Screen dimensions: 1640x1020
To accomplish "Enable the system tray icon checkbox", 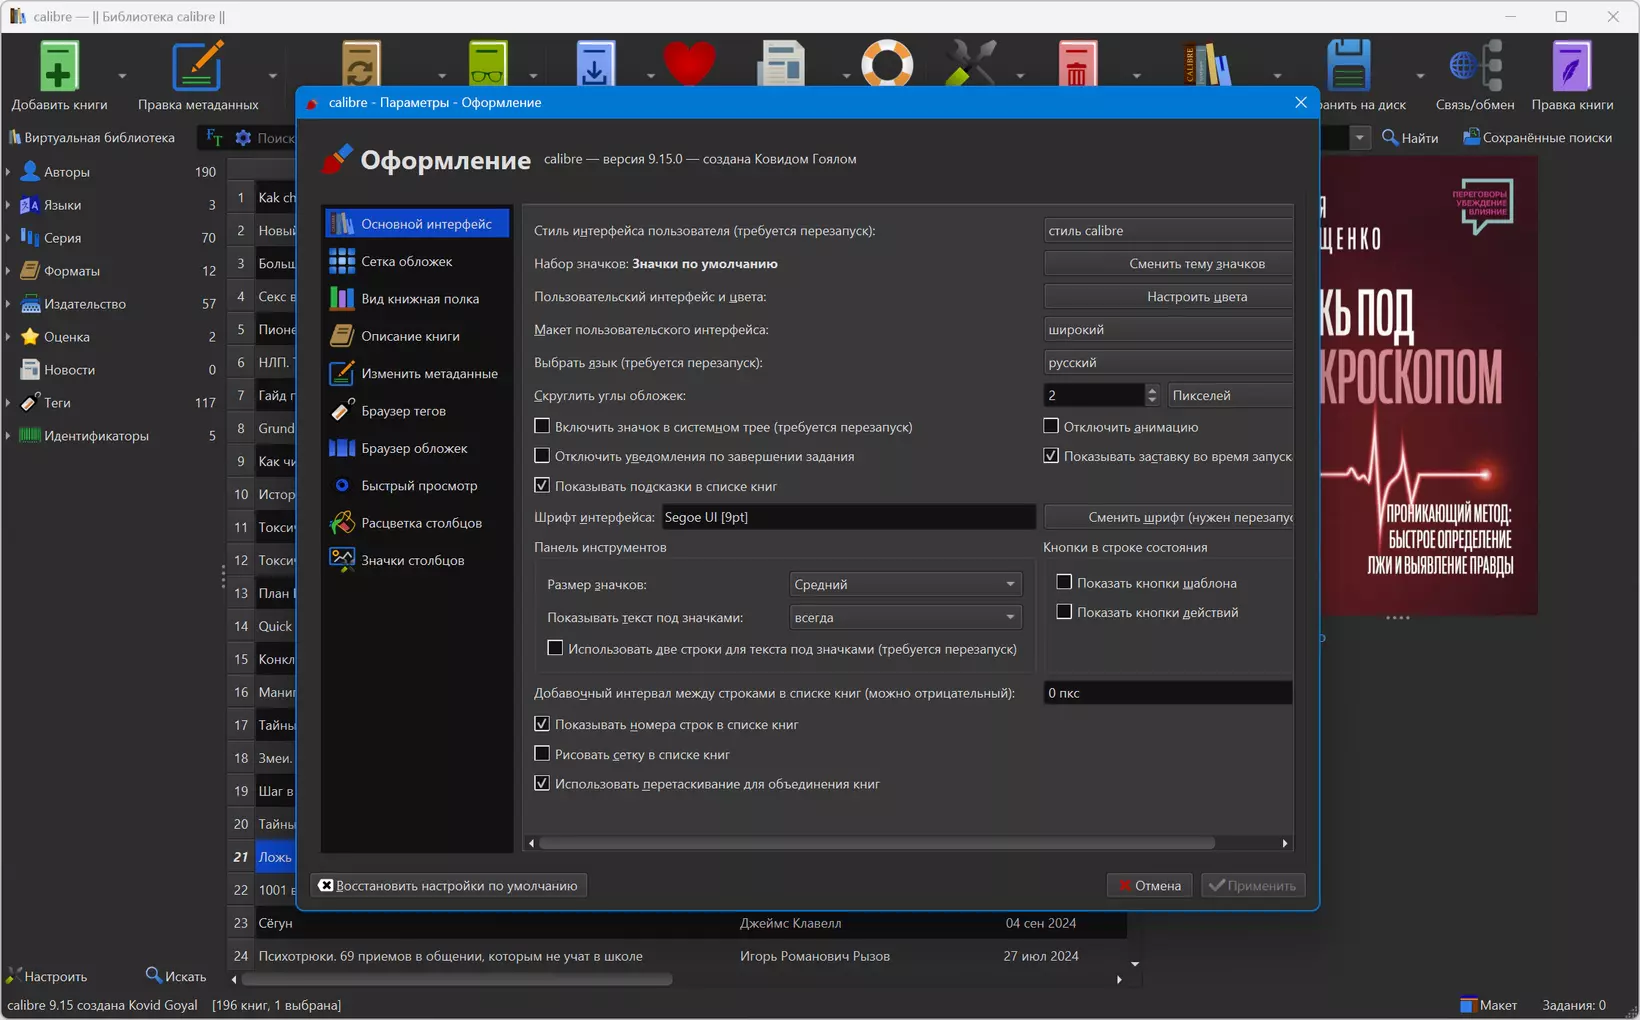I will click(542, 426).
